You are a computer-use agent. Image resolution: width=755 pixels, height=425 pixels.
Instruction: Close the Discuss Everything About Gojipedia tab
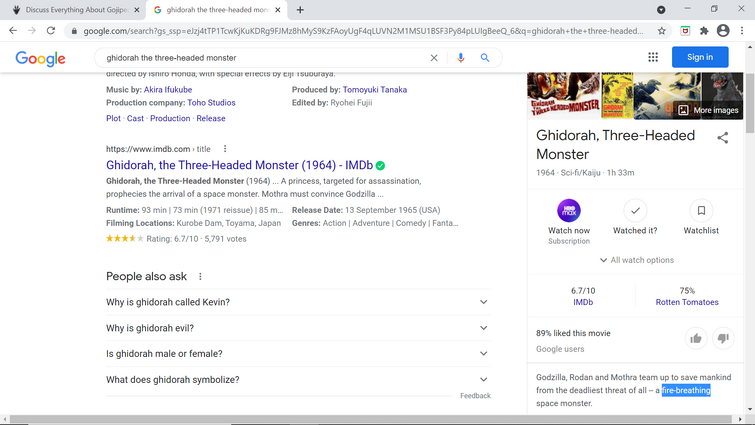[x=137, y=10]
